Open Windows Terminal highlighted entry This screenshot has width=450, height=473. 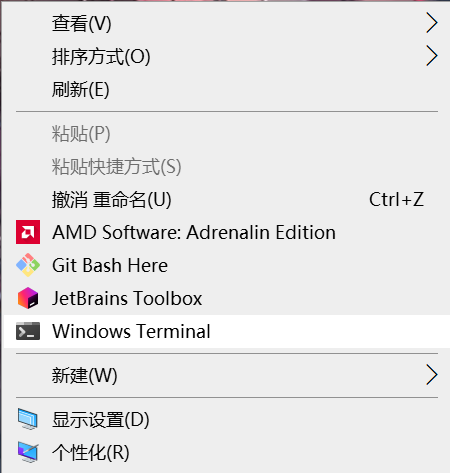tap(227, 331)
